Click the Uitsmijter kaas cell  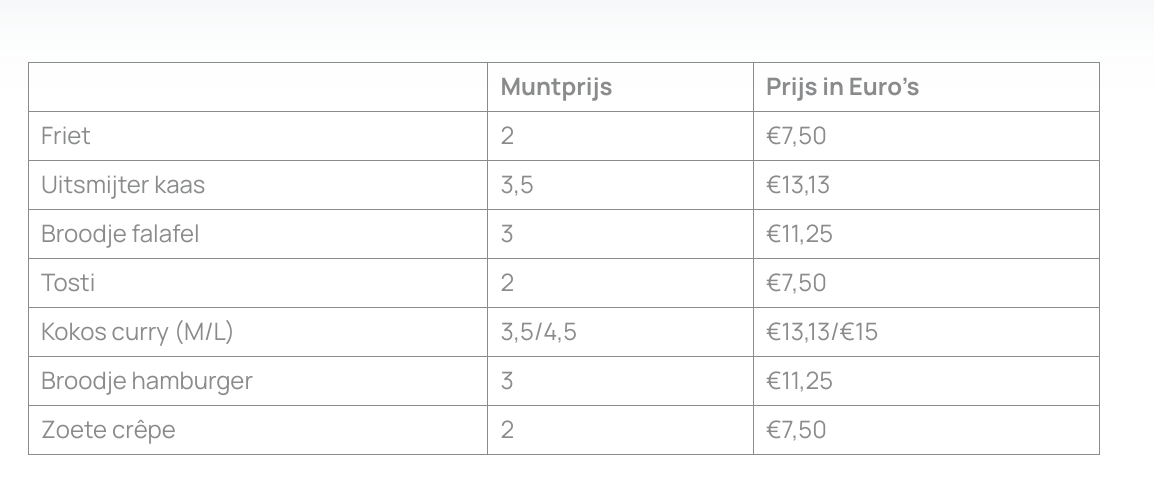click(123, 185)
